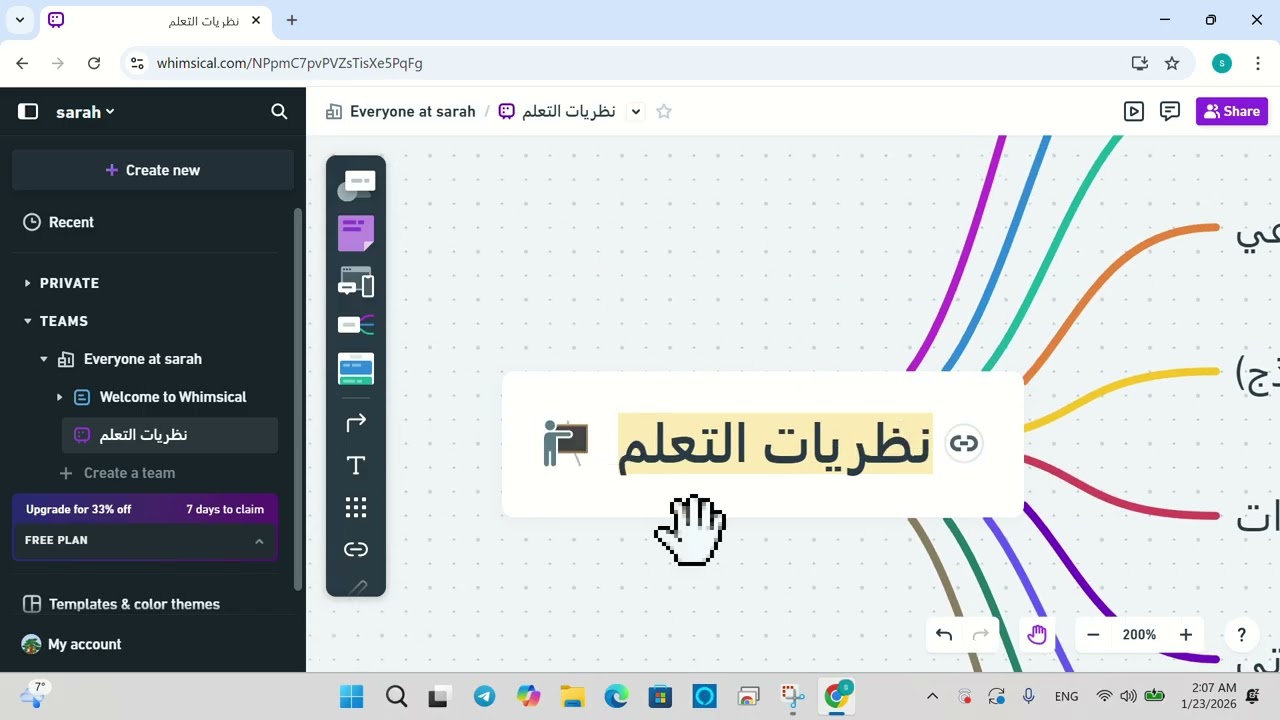The width and height of the screenshot is (1280, 720).
Task: Open Chrome profile avatar
Action: (1221, 63)
